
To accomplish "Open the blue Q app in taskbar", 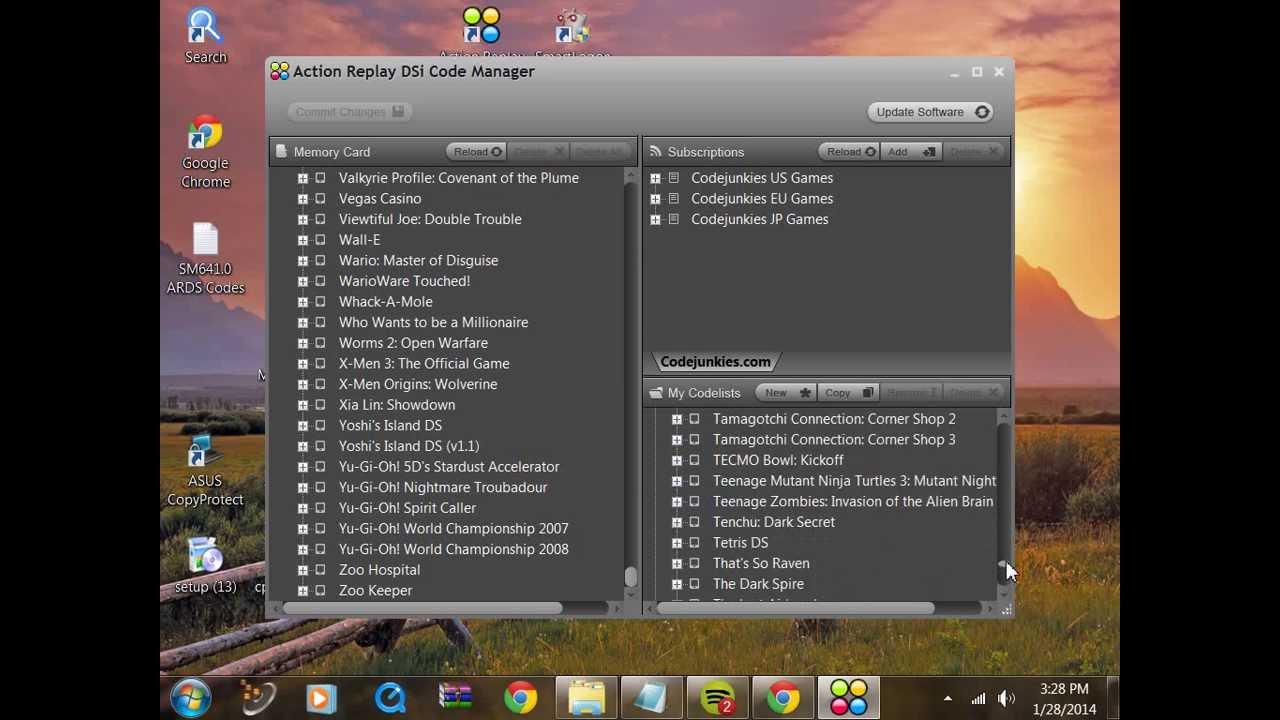I will (390, 698).
